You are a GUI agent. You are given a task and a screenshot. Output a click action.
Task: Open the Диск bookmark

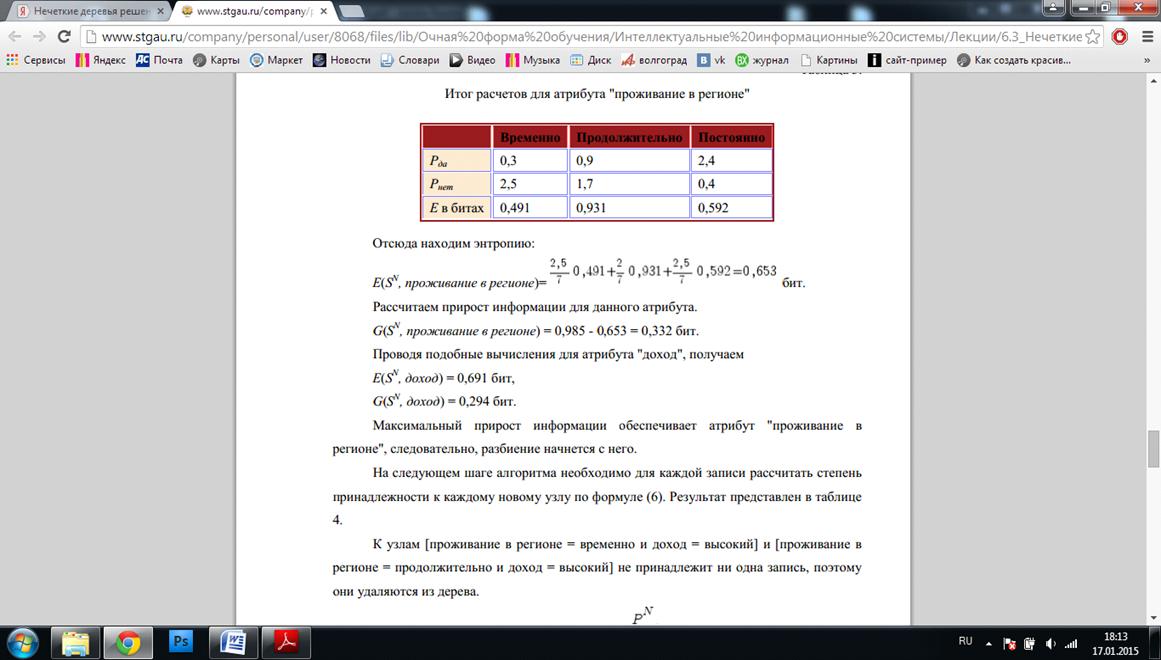(x=591, y=60)
